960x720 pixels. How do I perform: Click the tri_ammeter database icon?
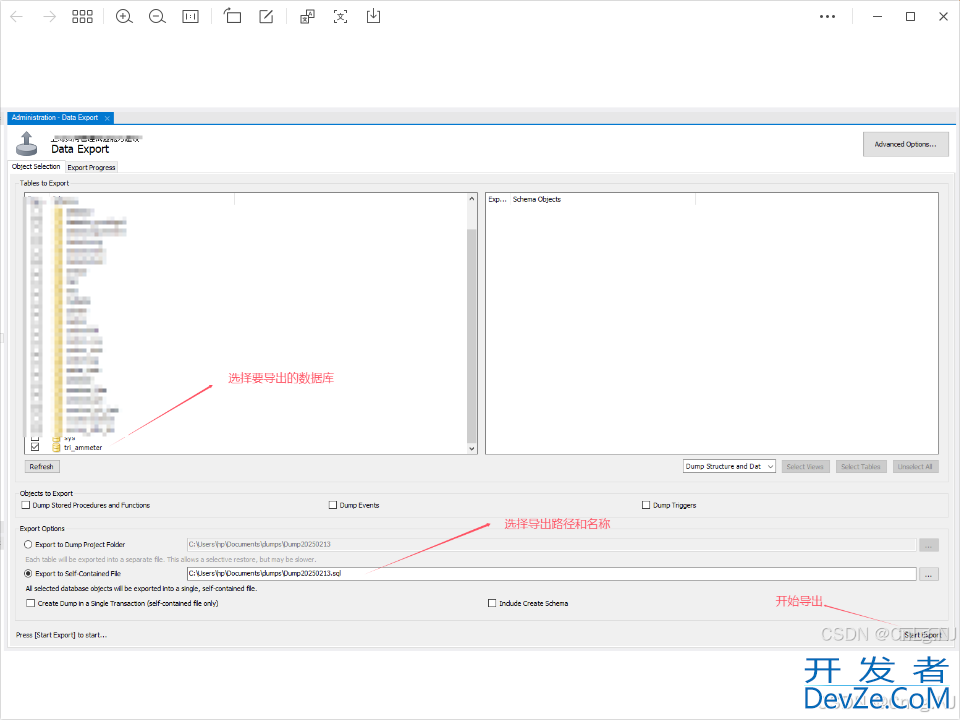56,448
